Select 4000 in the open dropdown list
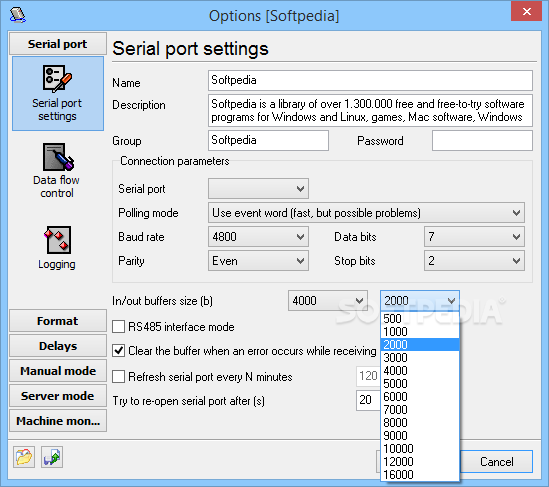The width and height of the screenshot is (549, 487). [x=420, y=370]
